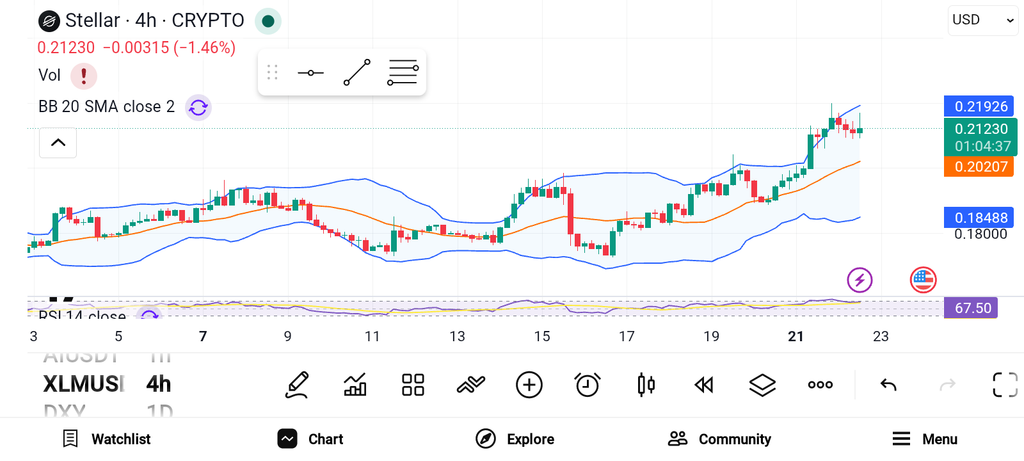Collapse the indicator legend with chevron

pos(58,142)
